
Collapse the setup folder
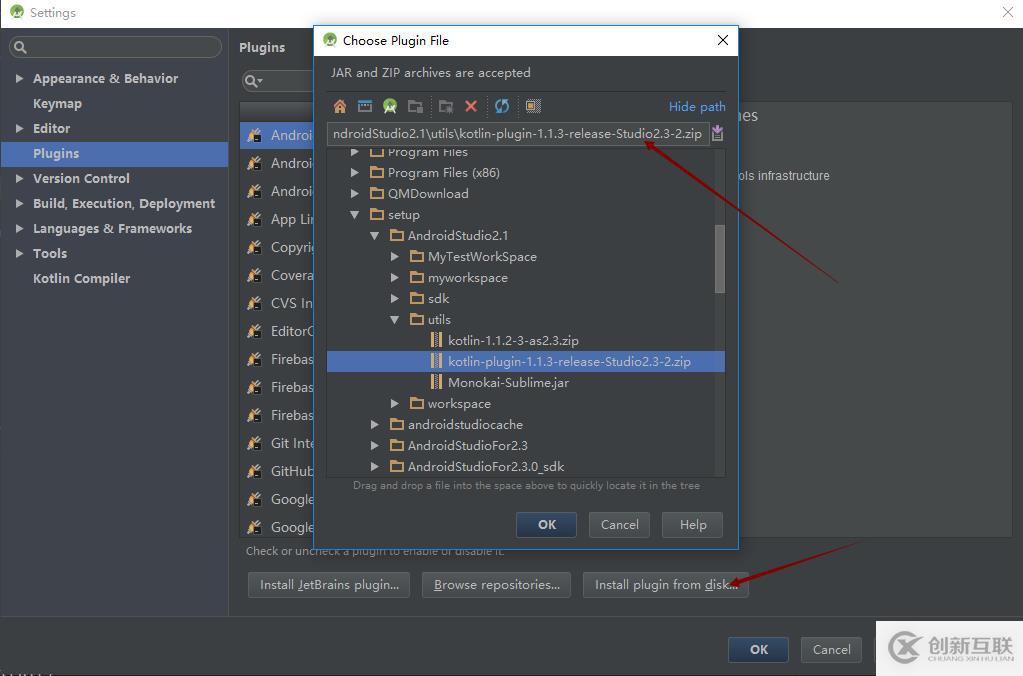pyautogui.click(x=355, y=214)
